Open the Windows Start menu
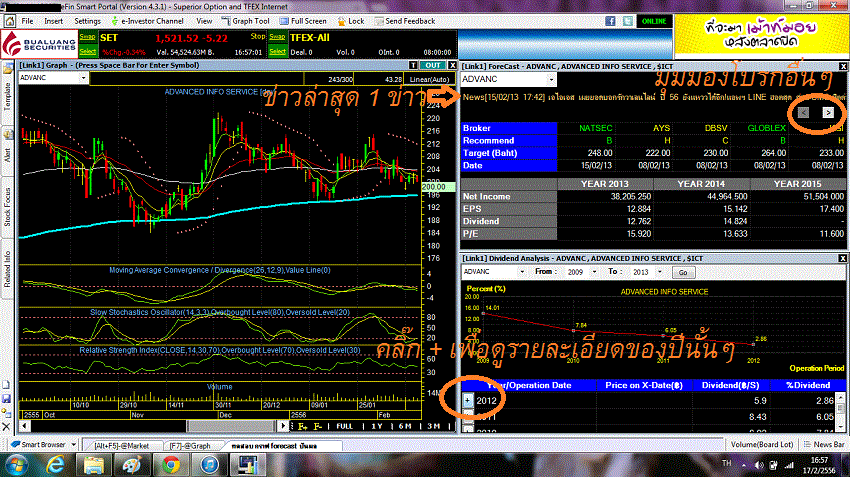This screenshot has height=477, width=850. 17,465
